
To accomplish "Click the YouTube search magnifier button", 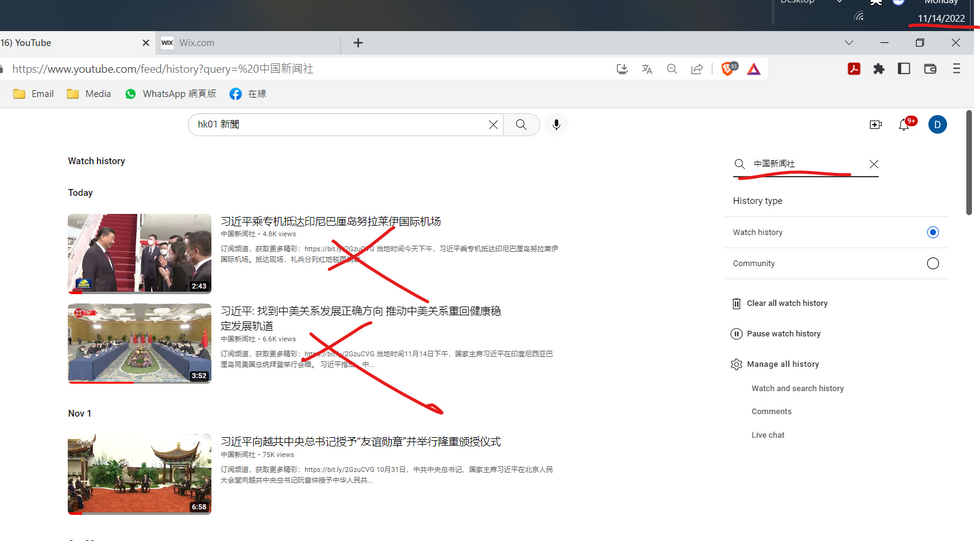I will coord(521,124).
